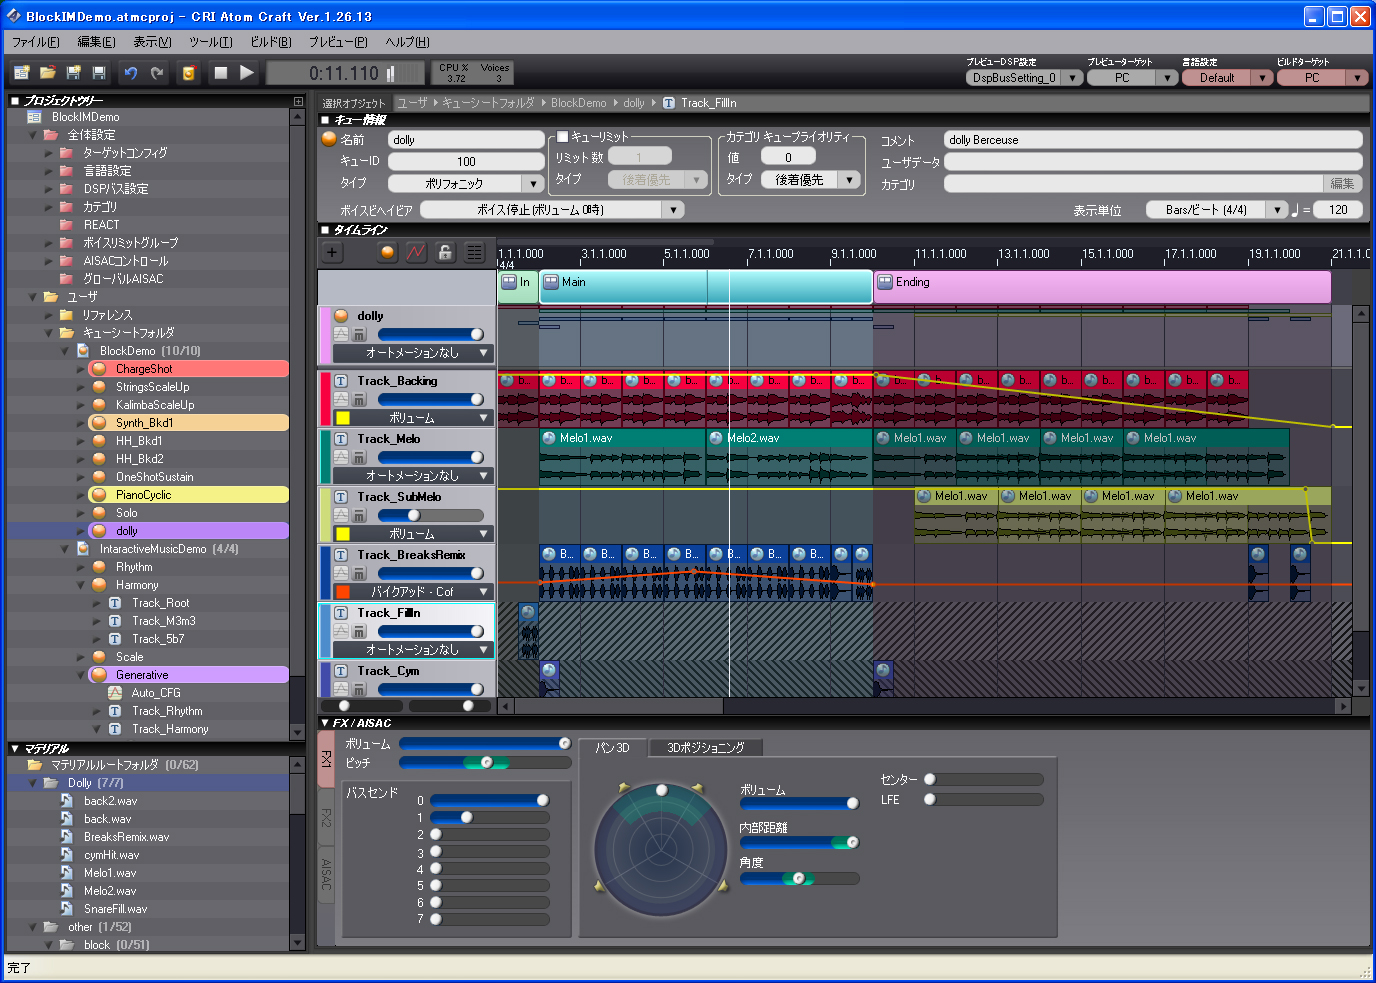Click the add track plus icon
The height and width of the screenshot is (983, 1376).
click(x=332, y=252)
